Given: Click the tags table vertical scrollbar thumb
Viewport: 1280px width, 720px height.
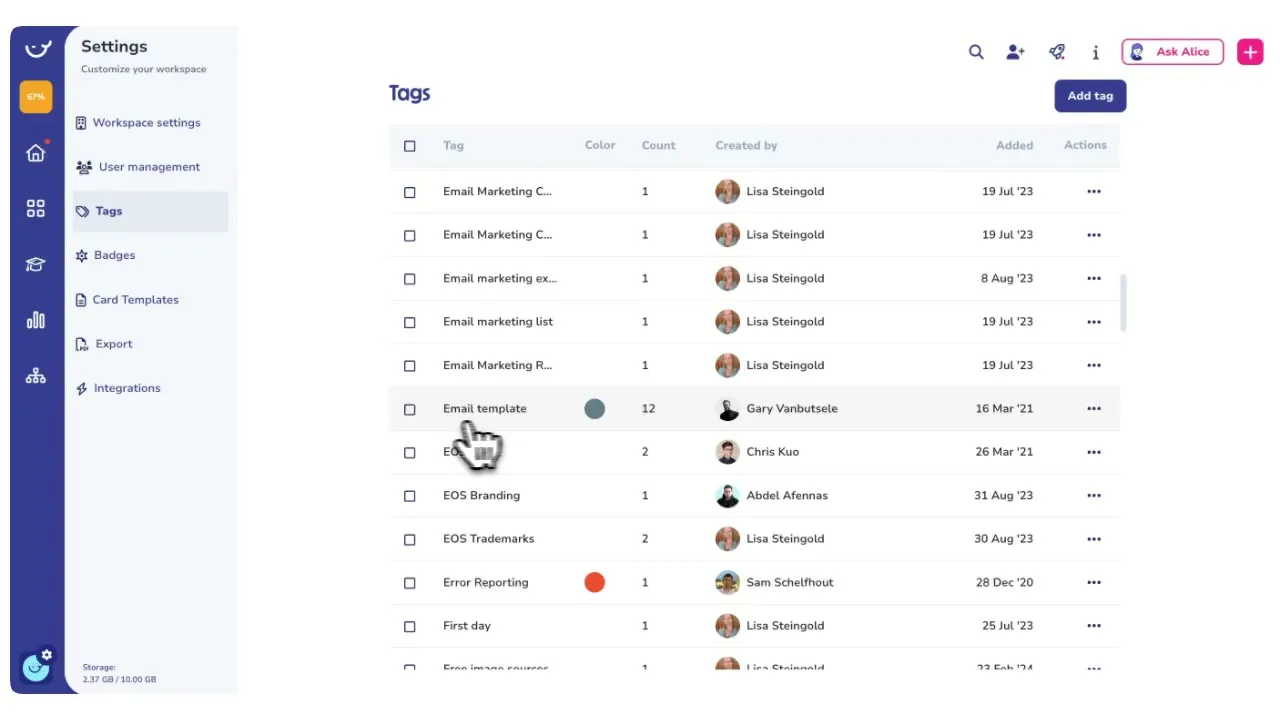Looking at the screenshot, I should 1123,303.
